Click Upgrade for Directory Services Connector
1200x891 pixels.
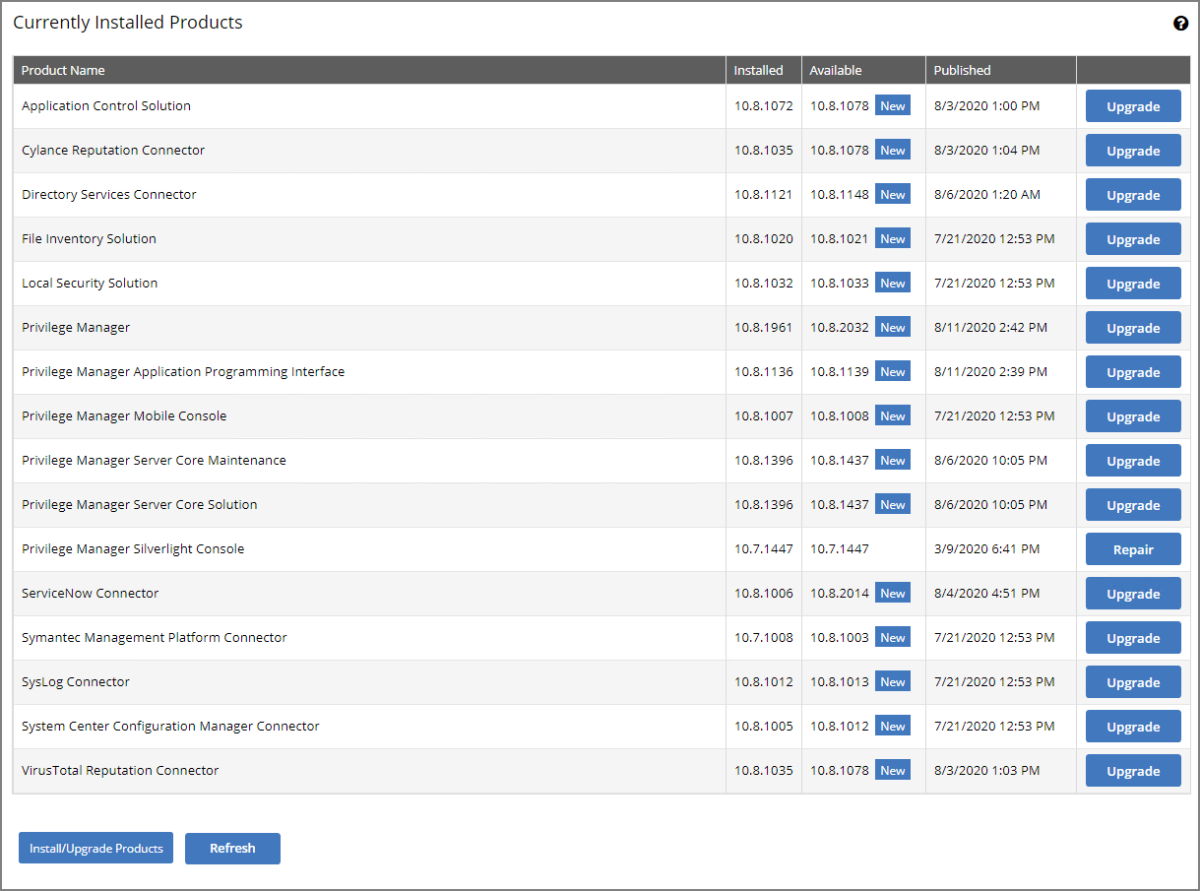click(1132, 195)
